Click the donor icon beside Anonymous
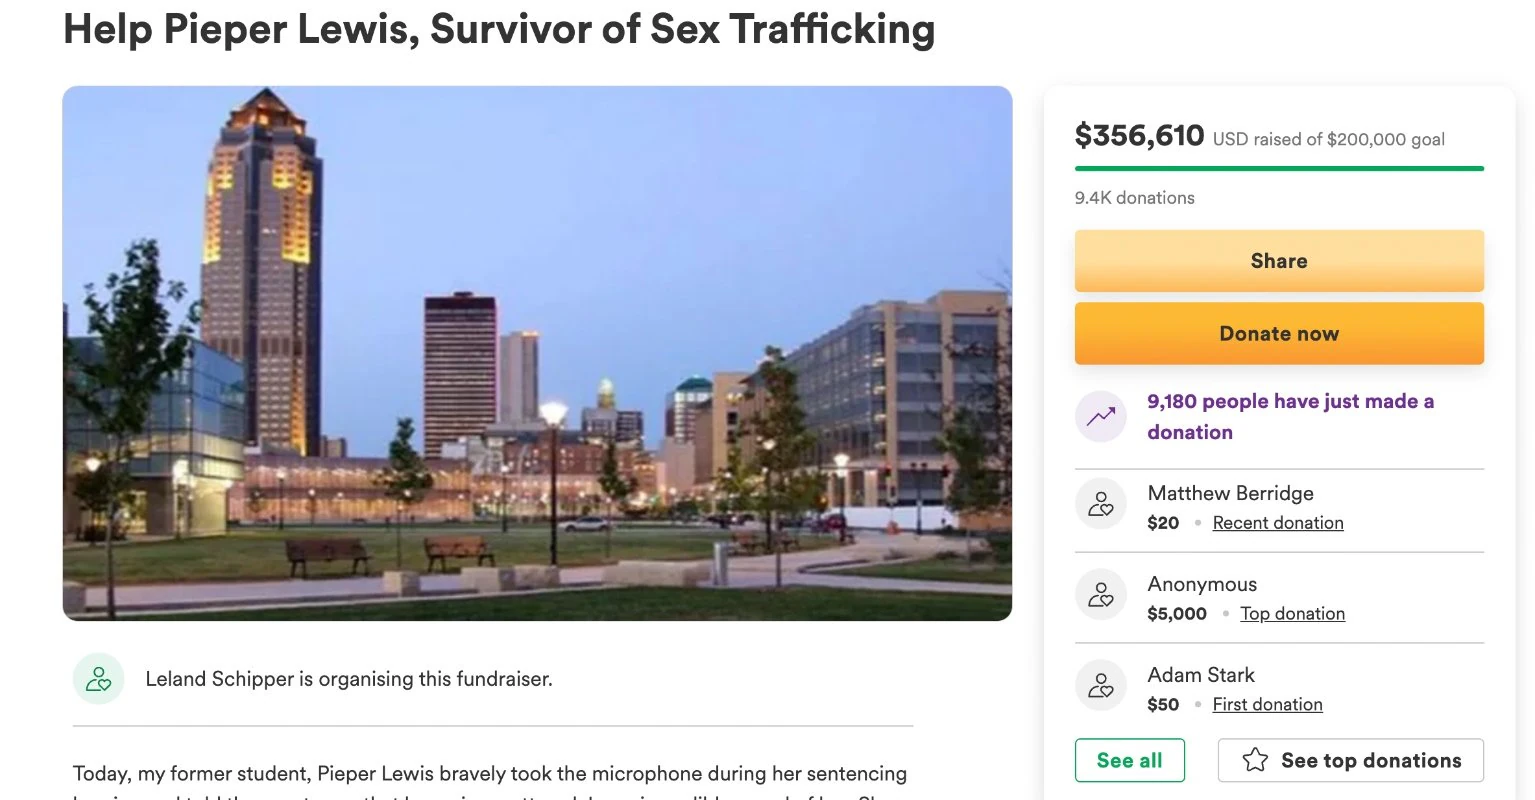1535x800 pixels. [1100, 595]
